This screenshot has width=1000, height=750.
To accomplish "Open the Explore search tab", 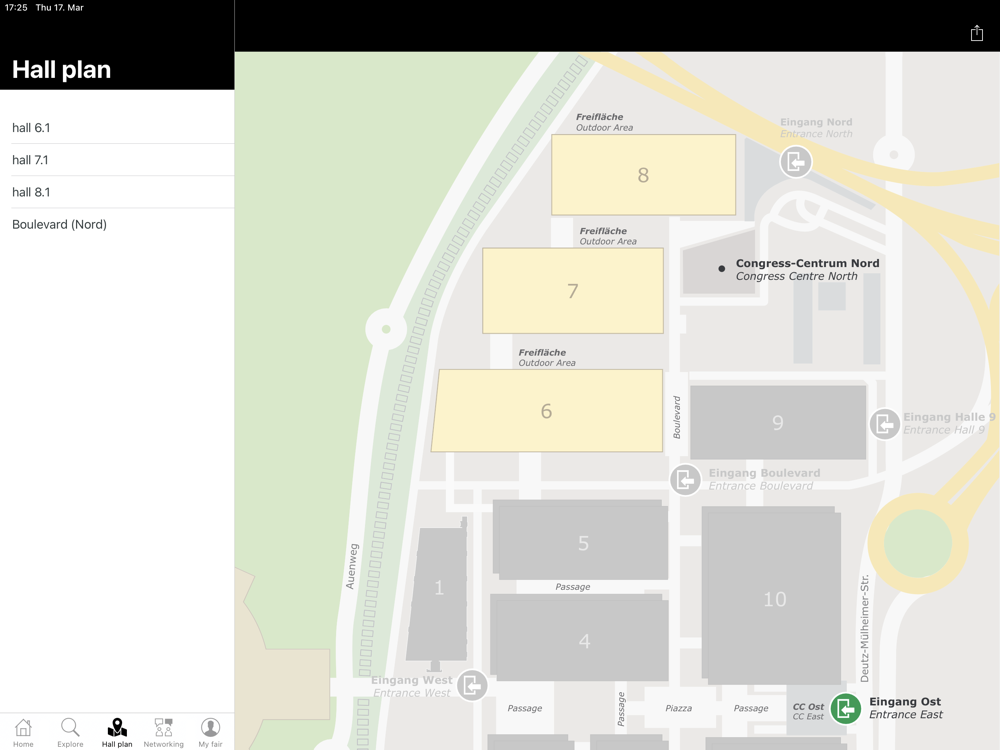I will 70,731.
